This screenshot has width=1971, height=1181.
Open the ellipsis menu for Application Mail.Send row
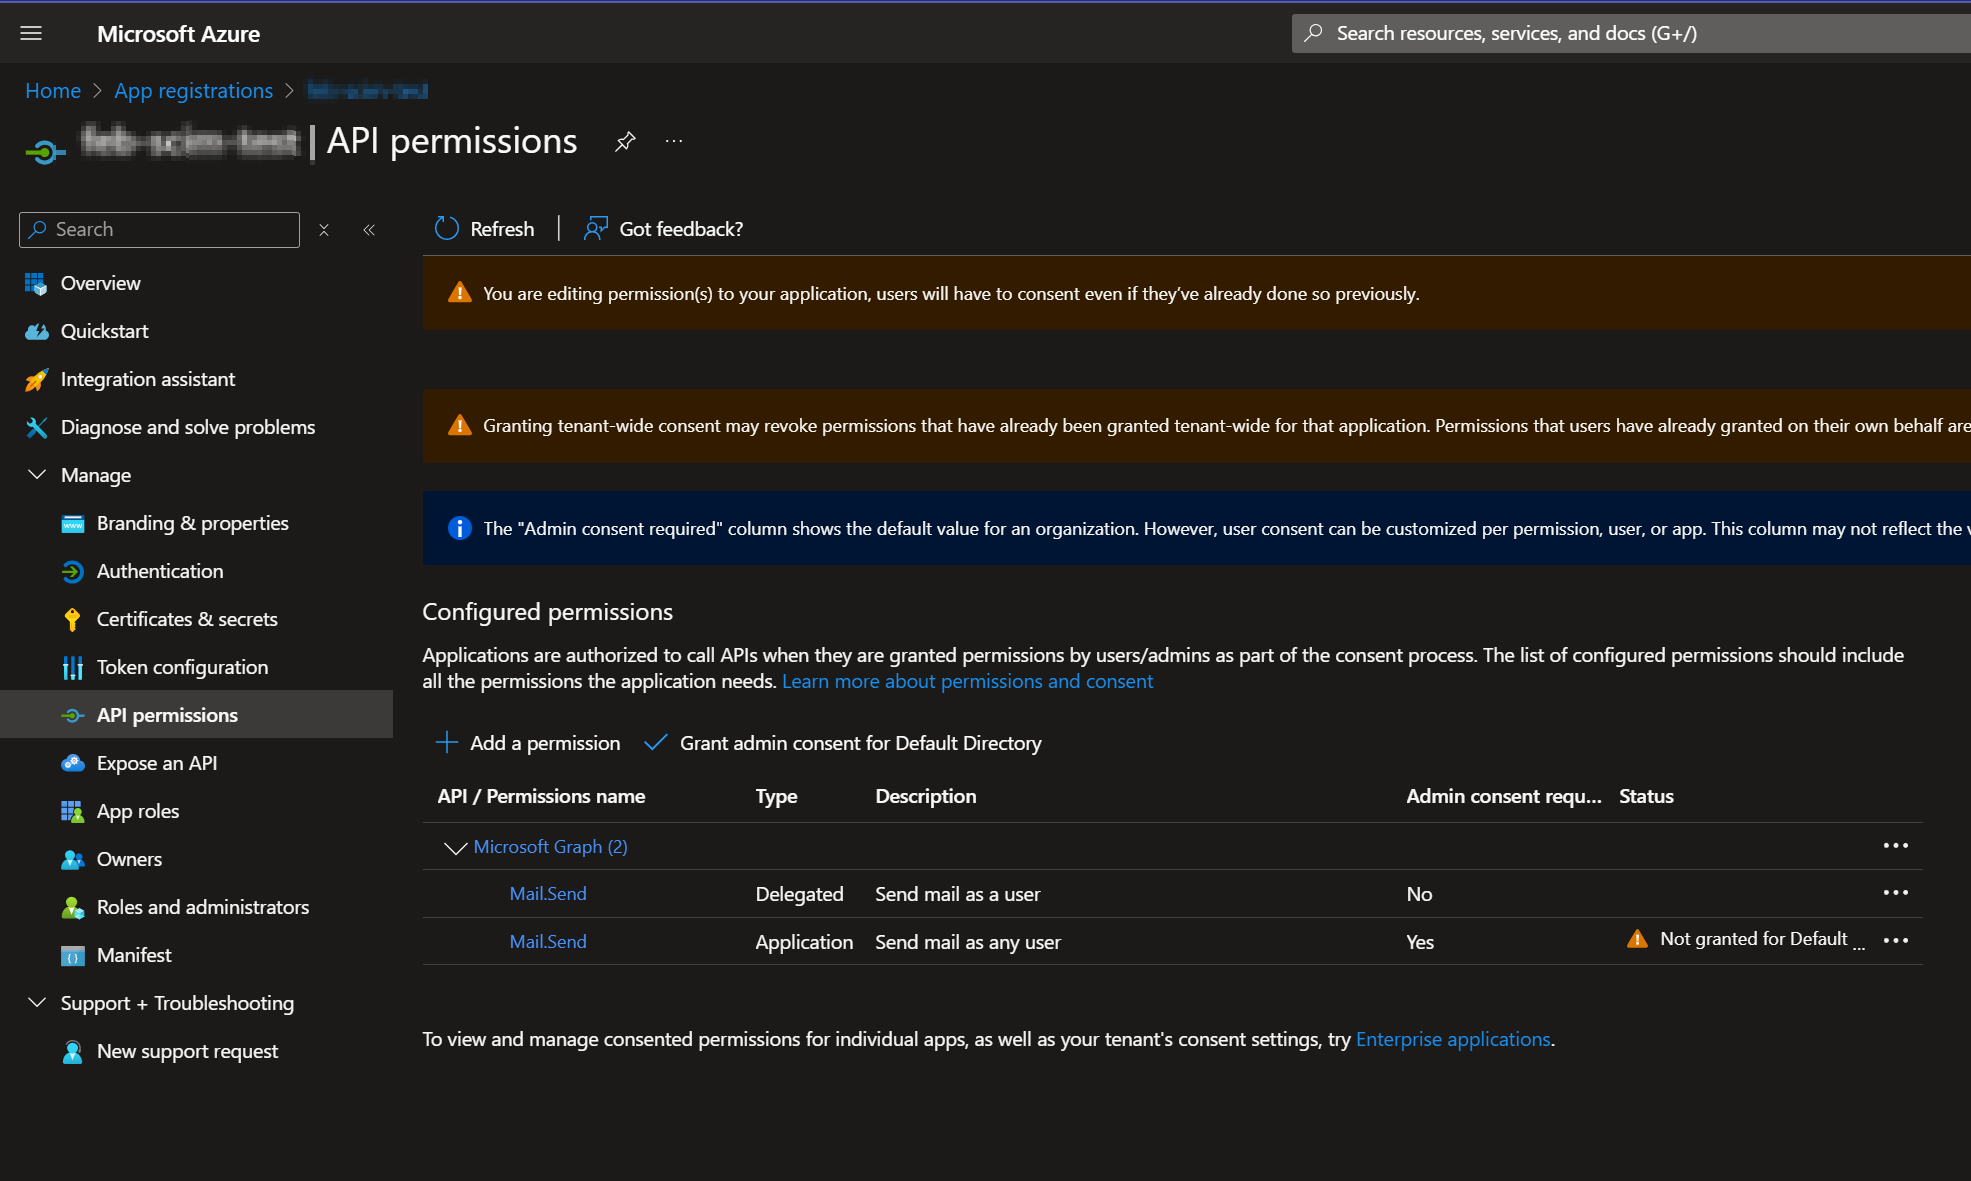click(x=1895, y=940)
